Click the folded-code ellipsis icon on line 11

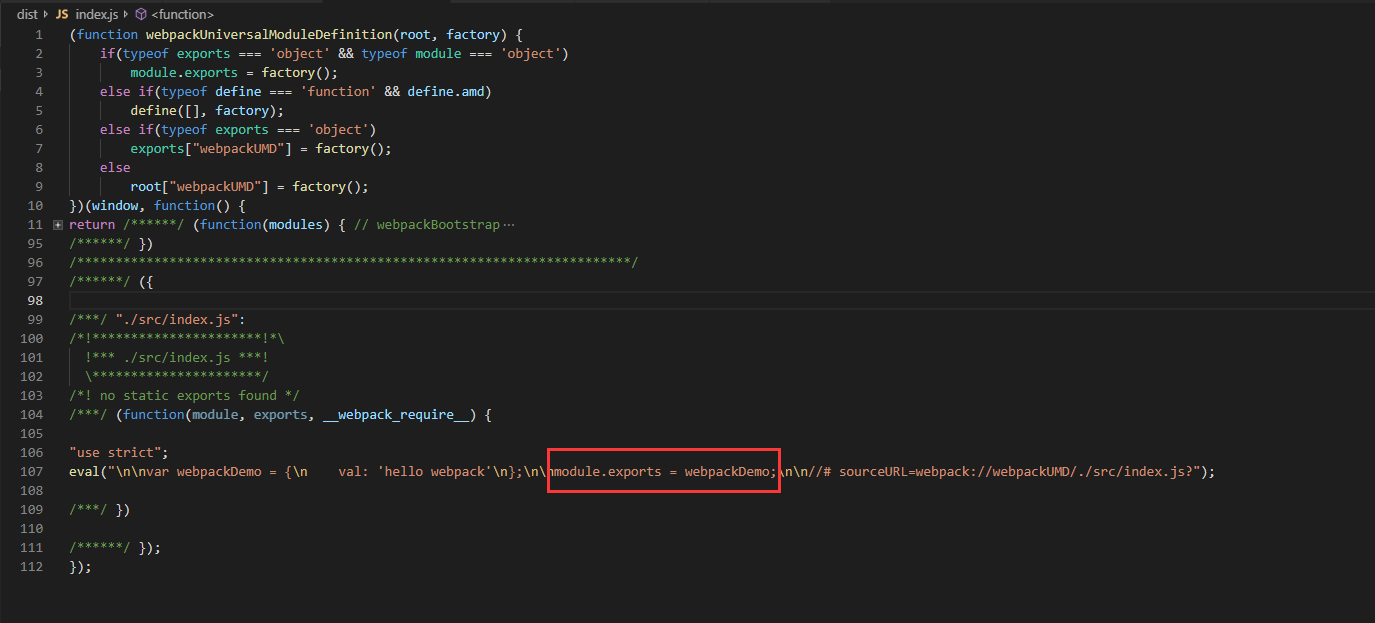coord(508,224)
